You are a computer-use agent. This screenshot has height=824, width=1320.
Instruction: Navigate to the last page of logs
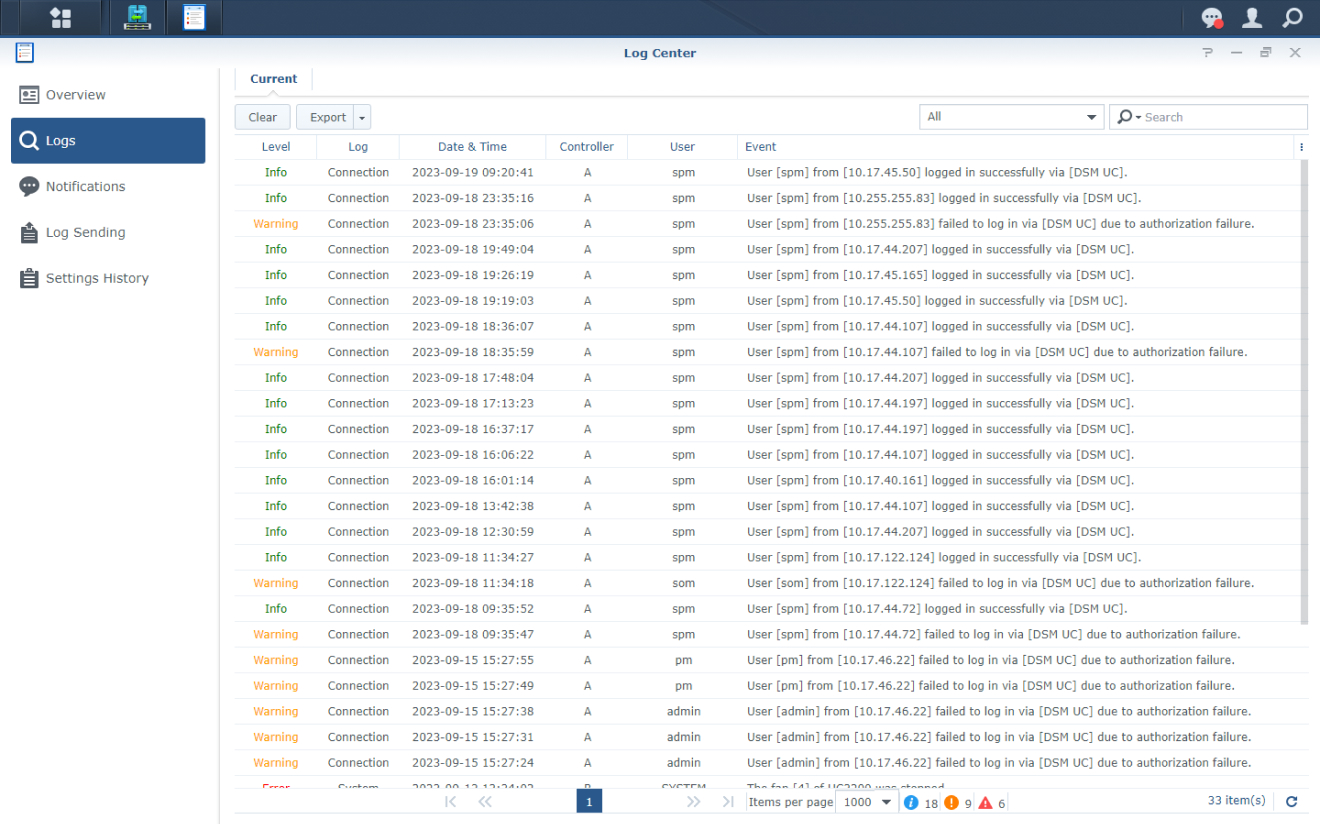tap(728, 801)
